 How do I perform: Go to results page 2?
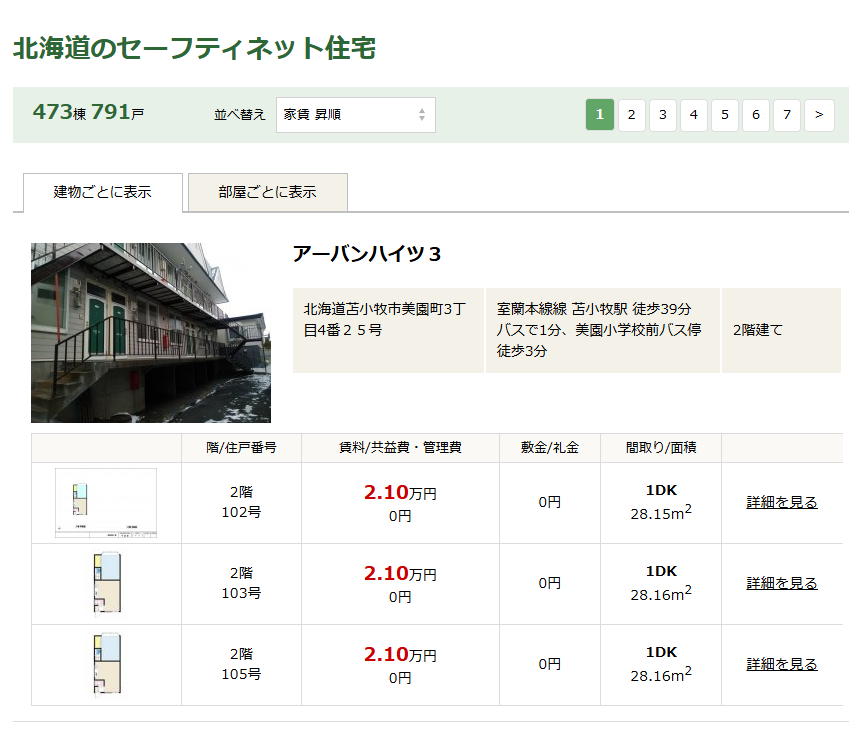pyautogui.click(x=631, y=114)
